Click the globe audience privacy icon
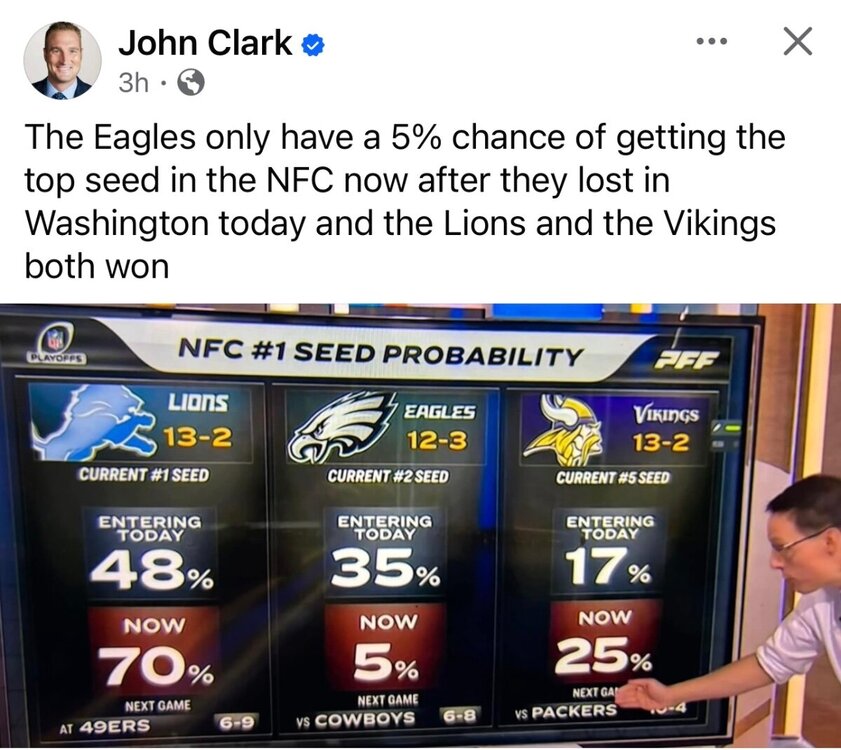 click(190, 84)
